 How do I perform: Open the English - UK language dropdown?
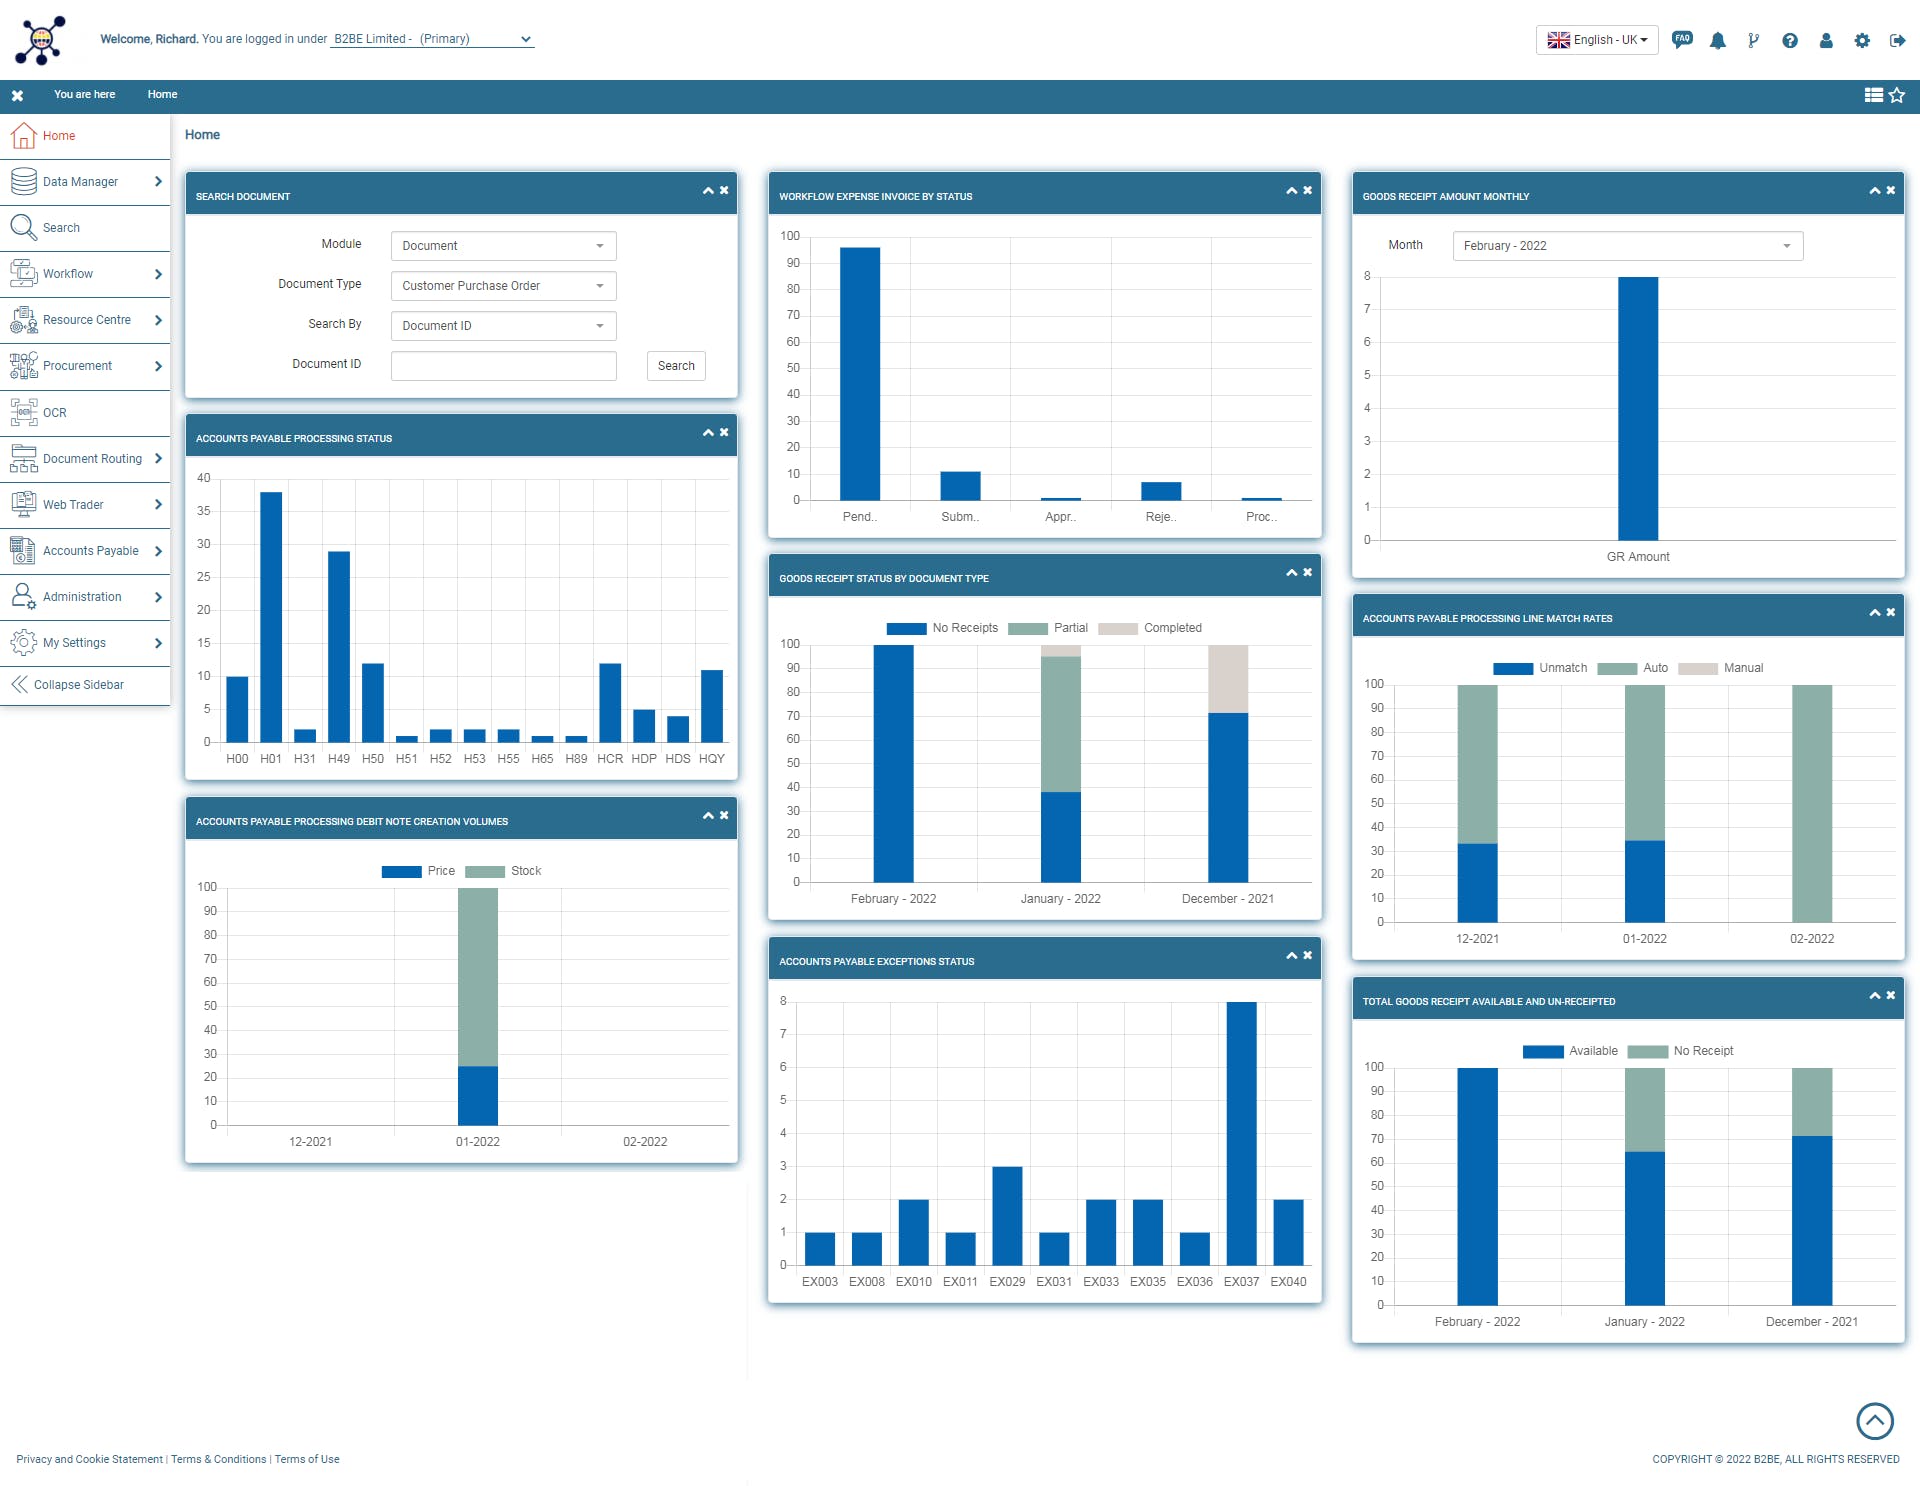coord(1597,40)
